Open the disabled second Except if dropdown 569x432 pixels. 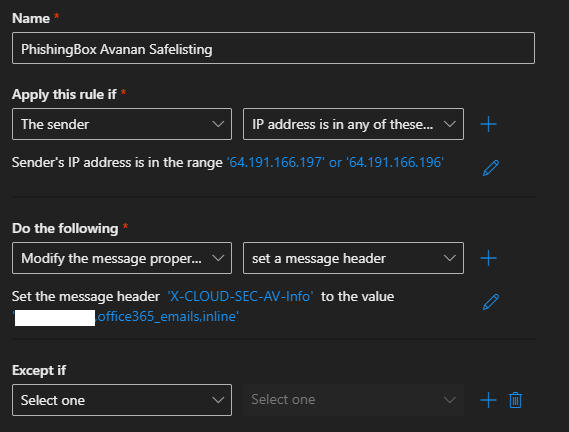click(353, 400)
